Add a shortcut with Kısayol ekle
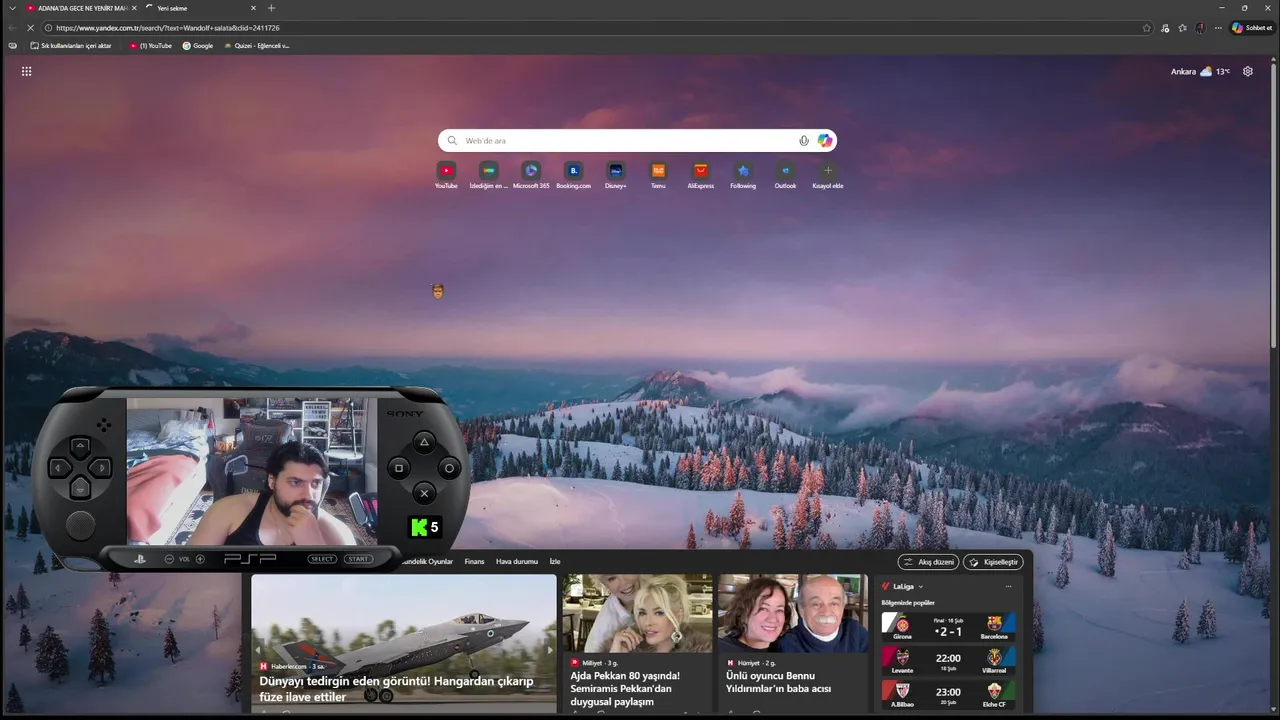 coord(828,175)
